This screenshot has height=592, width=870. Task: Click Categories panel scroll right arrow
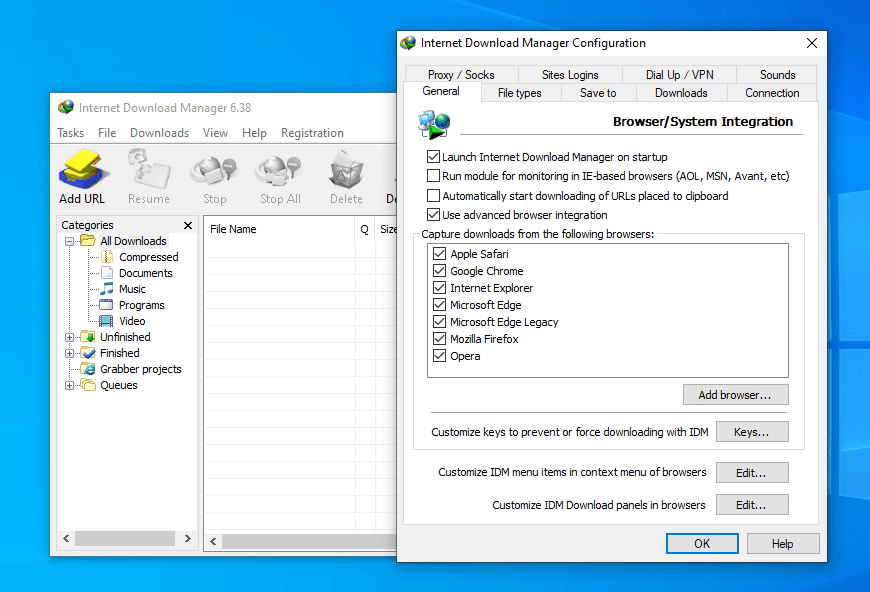click(188, 538)
